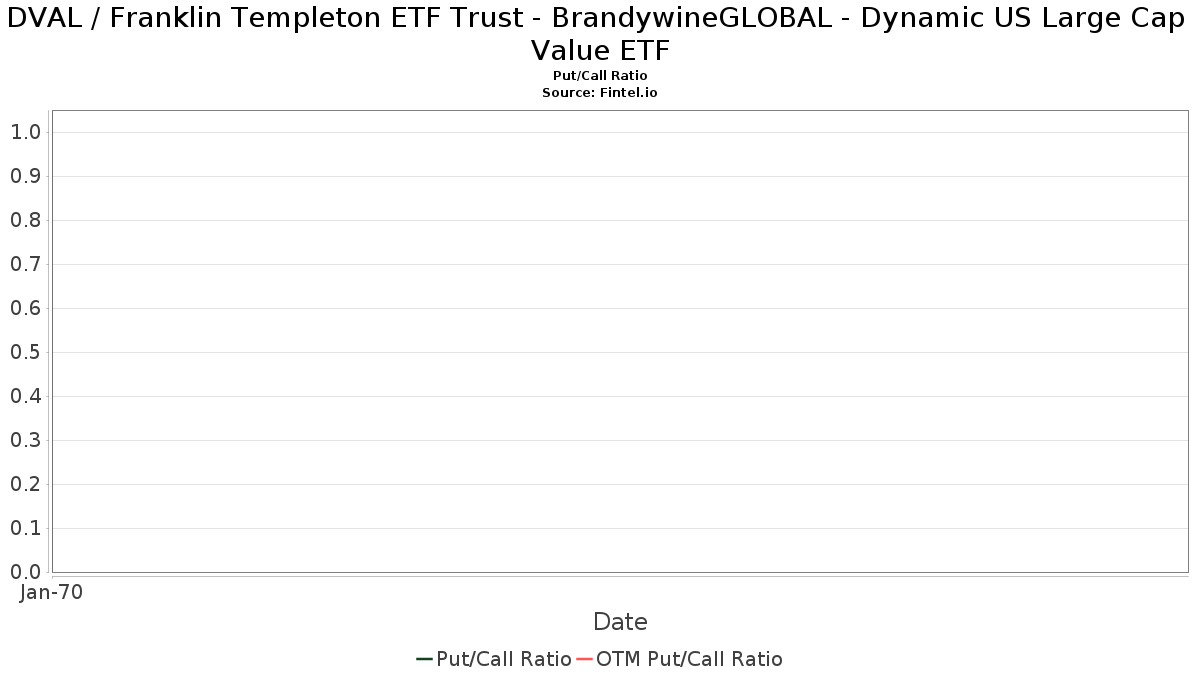Click the 0.2 y-axis label
Screen dimensions: 1200x675
click(x=25, y=484)
